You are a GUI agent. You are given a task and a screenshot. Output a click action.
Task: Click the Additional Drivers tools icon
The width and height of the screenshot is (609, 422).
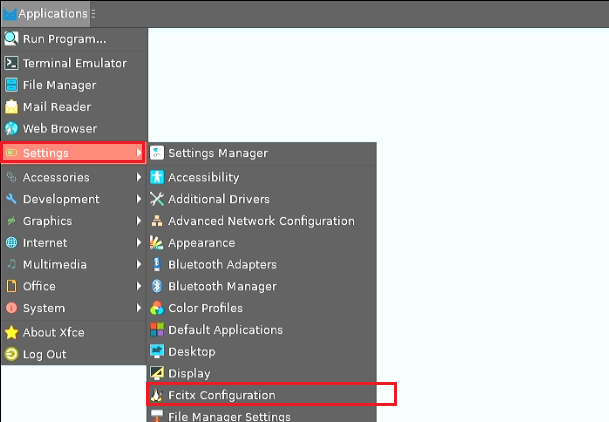157,199
